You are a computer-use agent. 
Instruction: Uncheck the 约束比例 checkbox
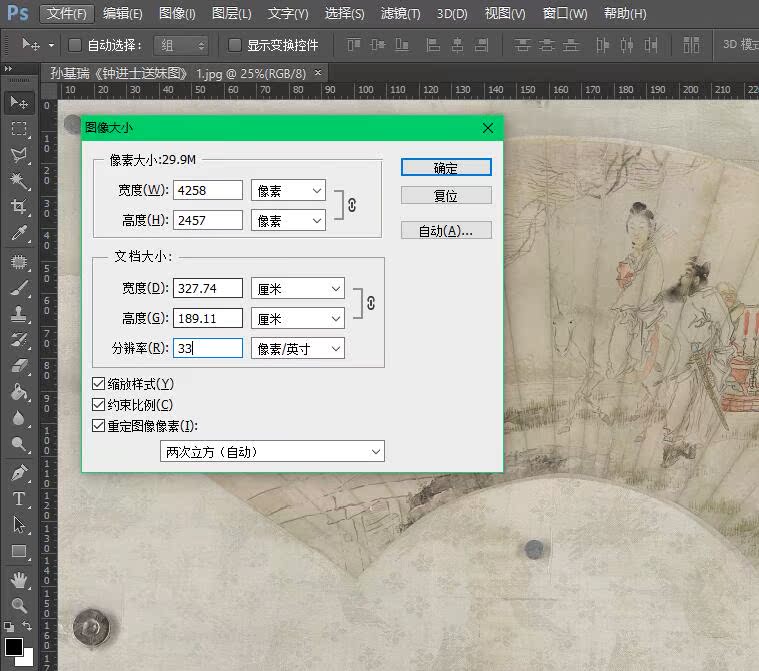(x=98, y=405)
